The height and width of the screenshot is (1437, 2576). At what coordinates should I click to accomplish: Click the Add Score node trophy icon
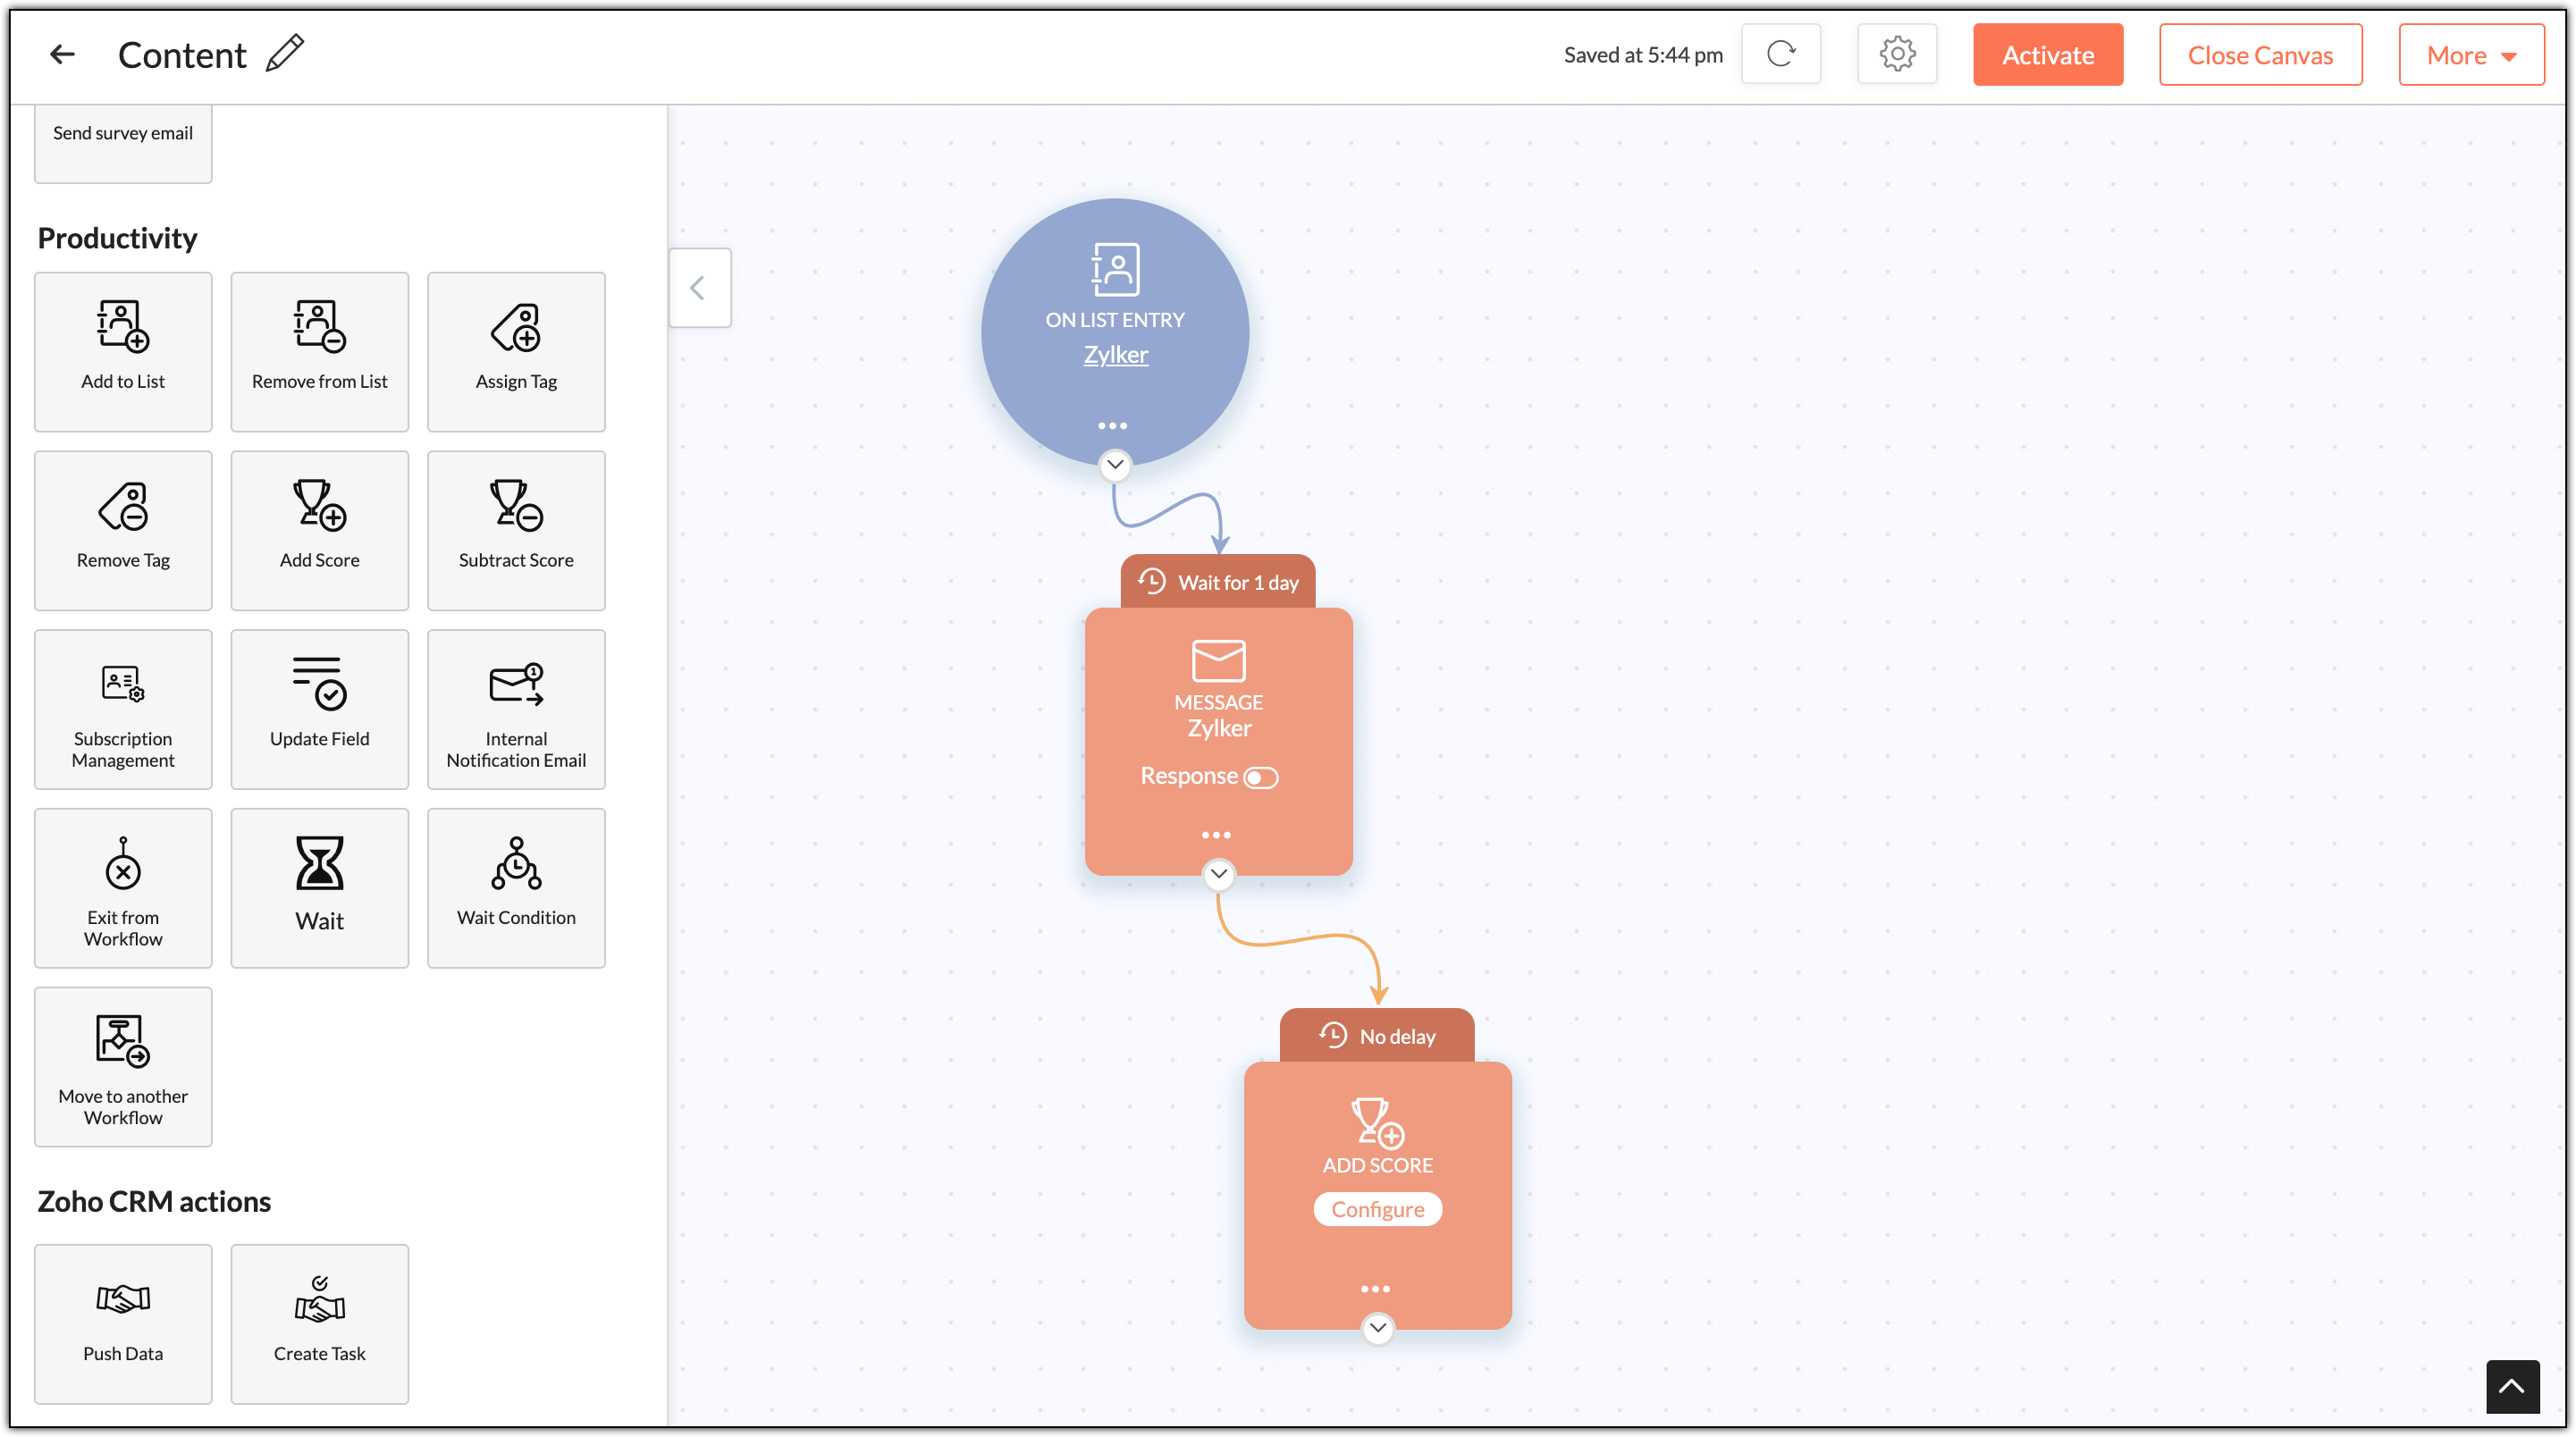pyautogui.click(x=1377, y=1122)
